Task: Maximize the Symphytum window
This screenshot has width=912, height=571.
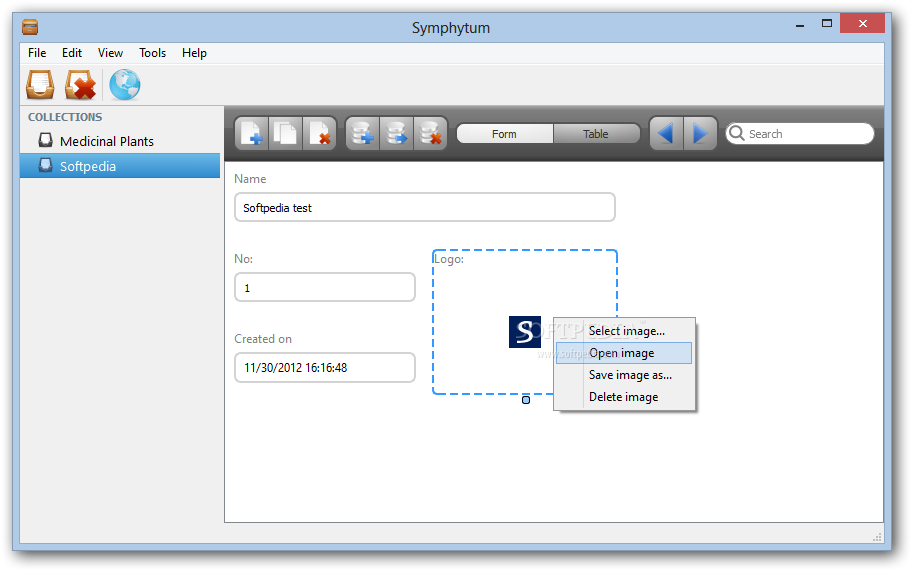Action: (x=826, y=24)
